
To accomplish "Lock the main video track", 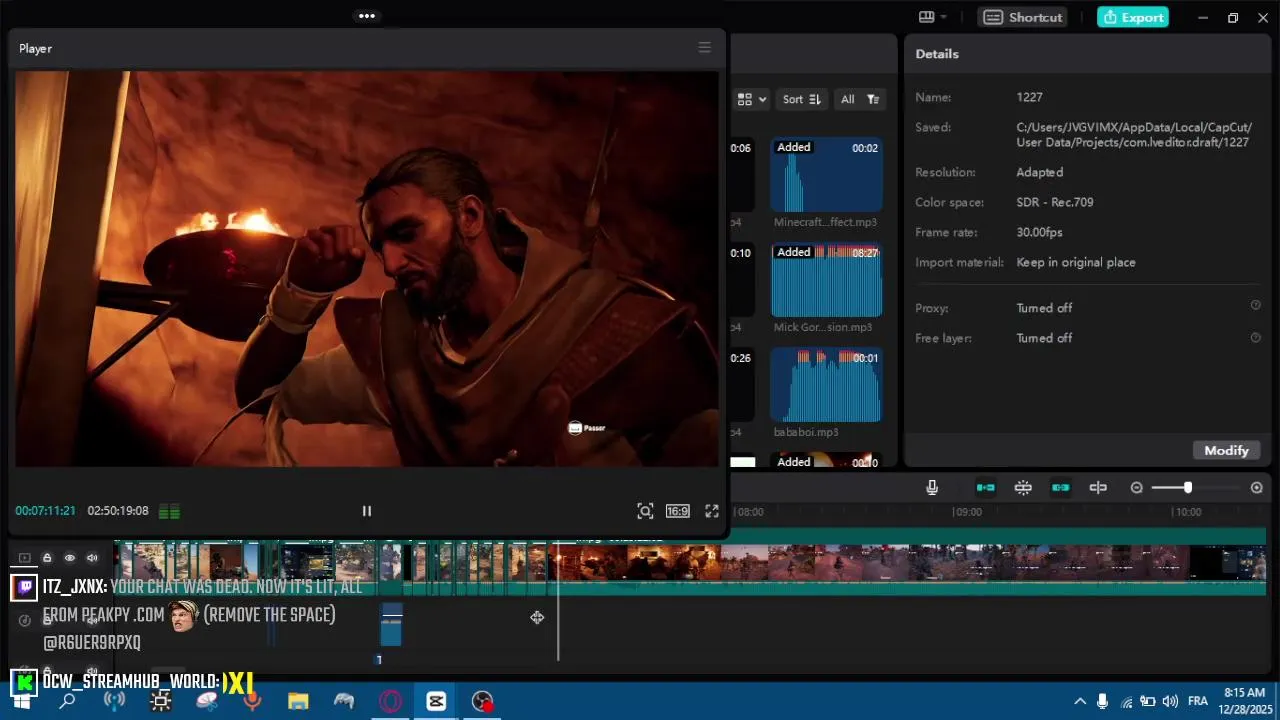I will tap(47, 558).
